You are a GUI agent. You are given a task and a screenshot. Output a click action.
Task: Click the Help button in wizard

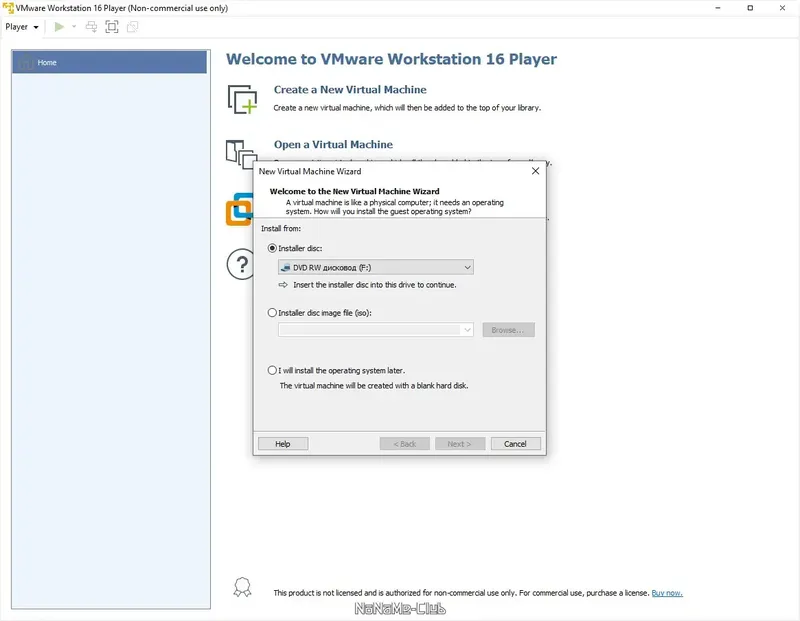tap(283, 444)
